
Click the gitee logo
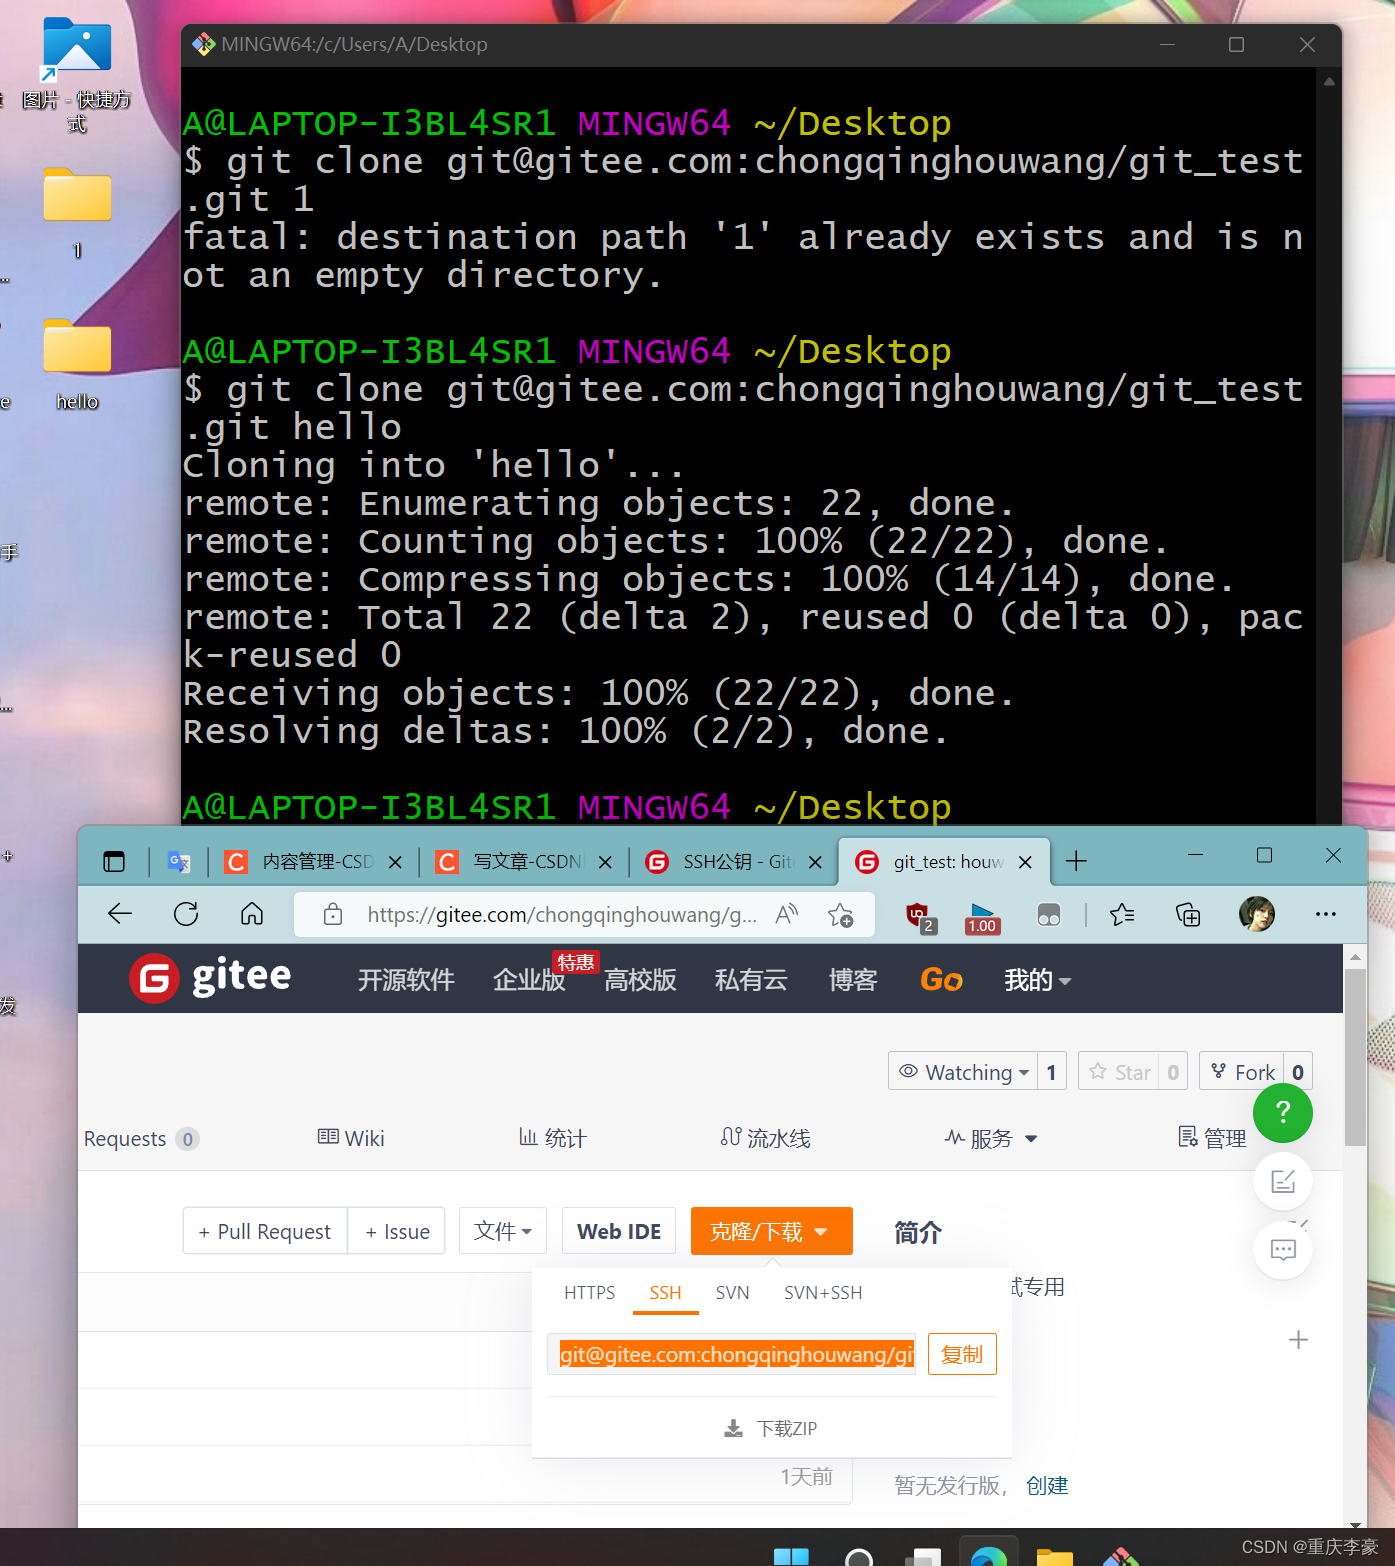(x=210, y=978)
